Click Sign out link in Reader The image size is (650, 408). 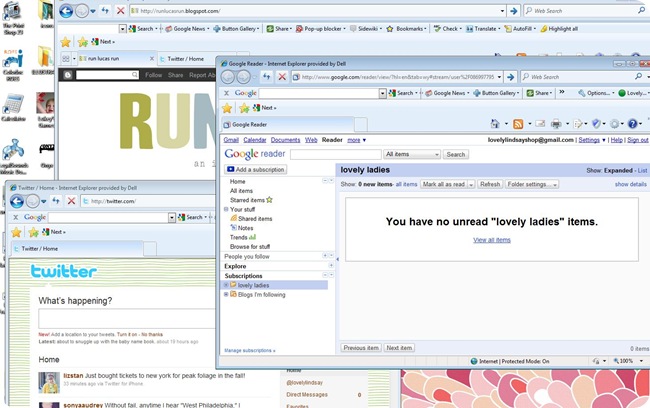[x=638, y=140]
